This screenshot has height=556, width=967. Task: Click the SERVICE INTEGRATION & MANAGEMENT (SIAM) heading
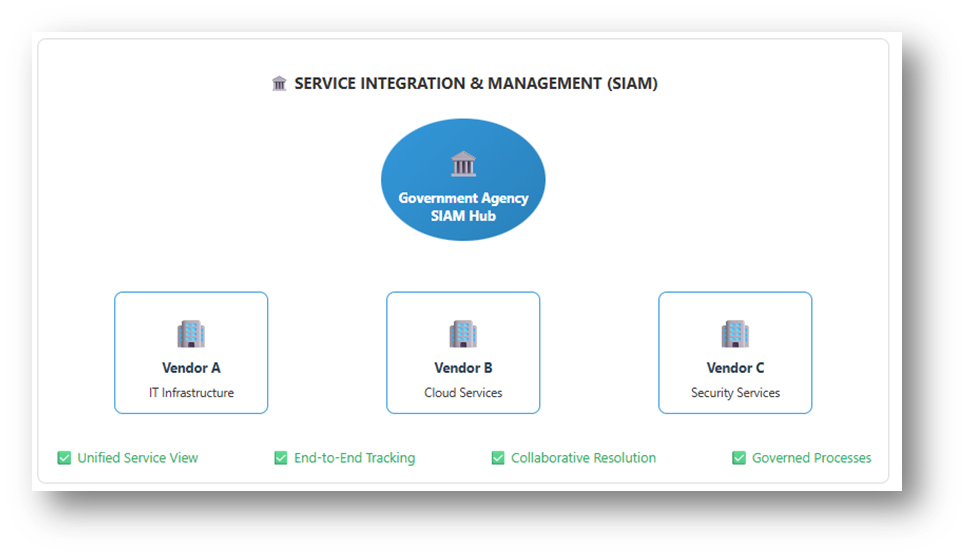click(475, 83)
